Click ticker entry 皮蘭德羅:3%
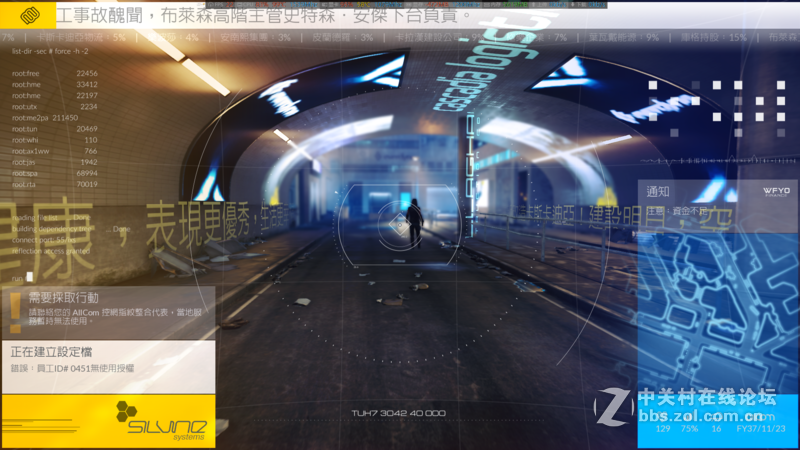 [342, 37]
